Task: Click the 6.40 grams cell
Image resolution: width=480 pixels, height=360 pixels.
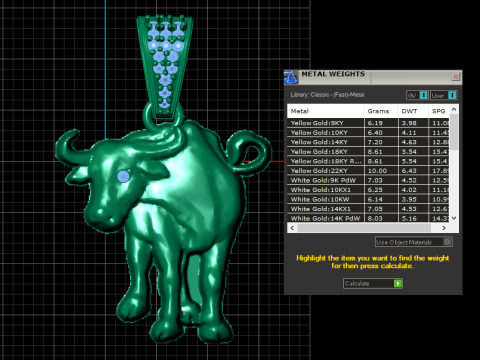Action: coord(381,133)
